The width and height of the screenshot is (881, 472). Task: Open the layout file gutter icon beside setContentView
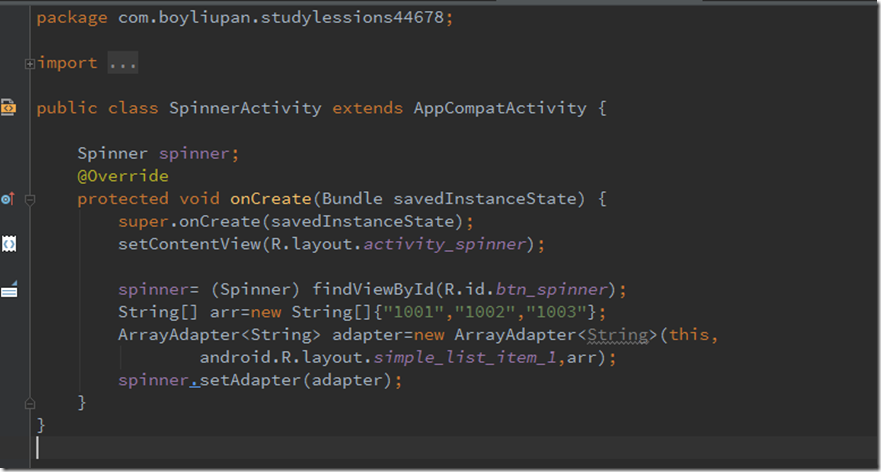coord(9,244)
